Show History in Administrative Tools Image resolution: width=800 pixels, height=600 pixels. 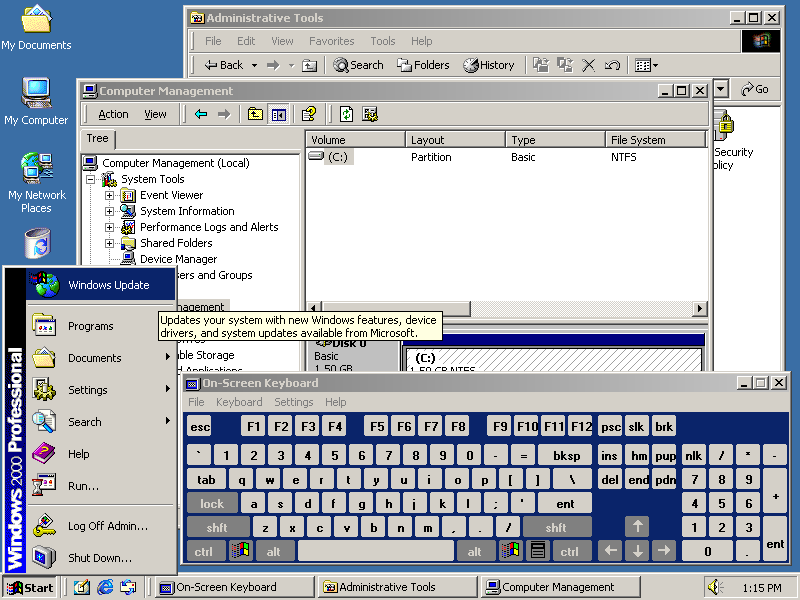(x=489, y=65)
